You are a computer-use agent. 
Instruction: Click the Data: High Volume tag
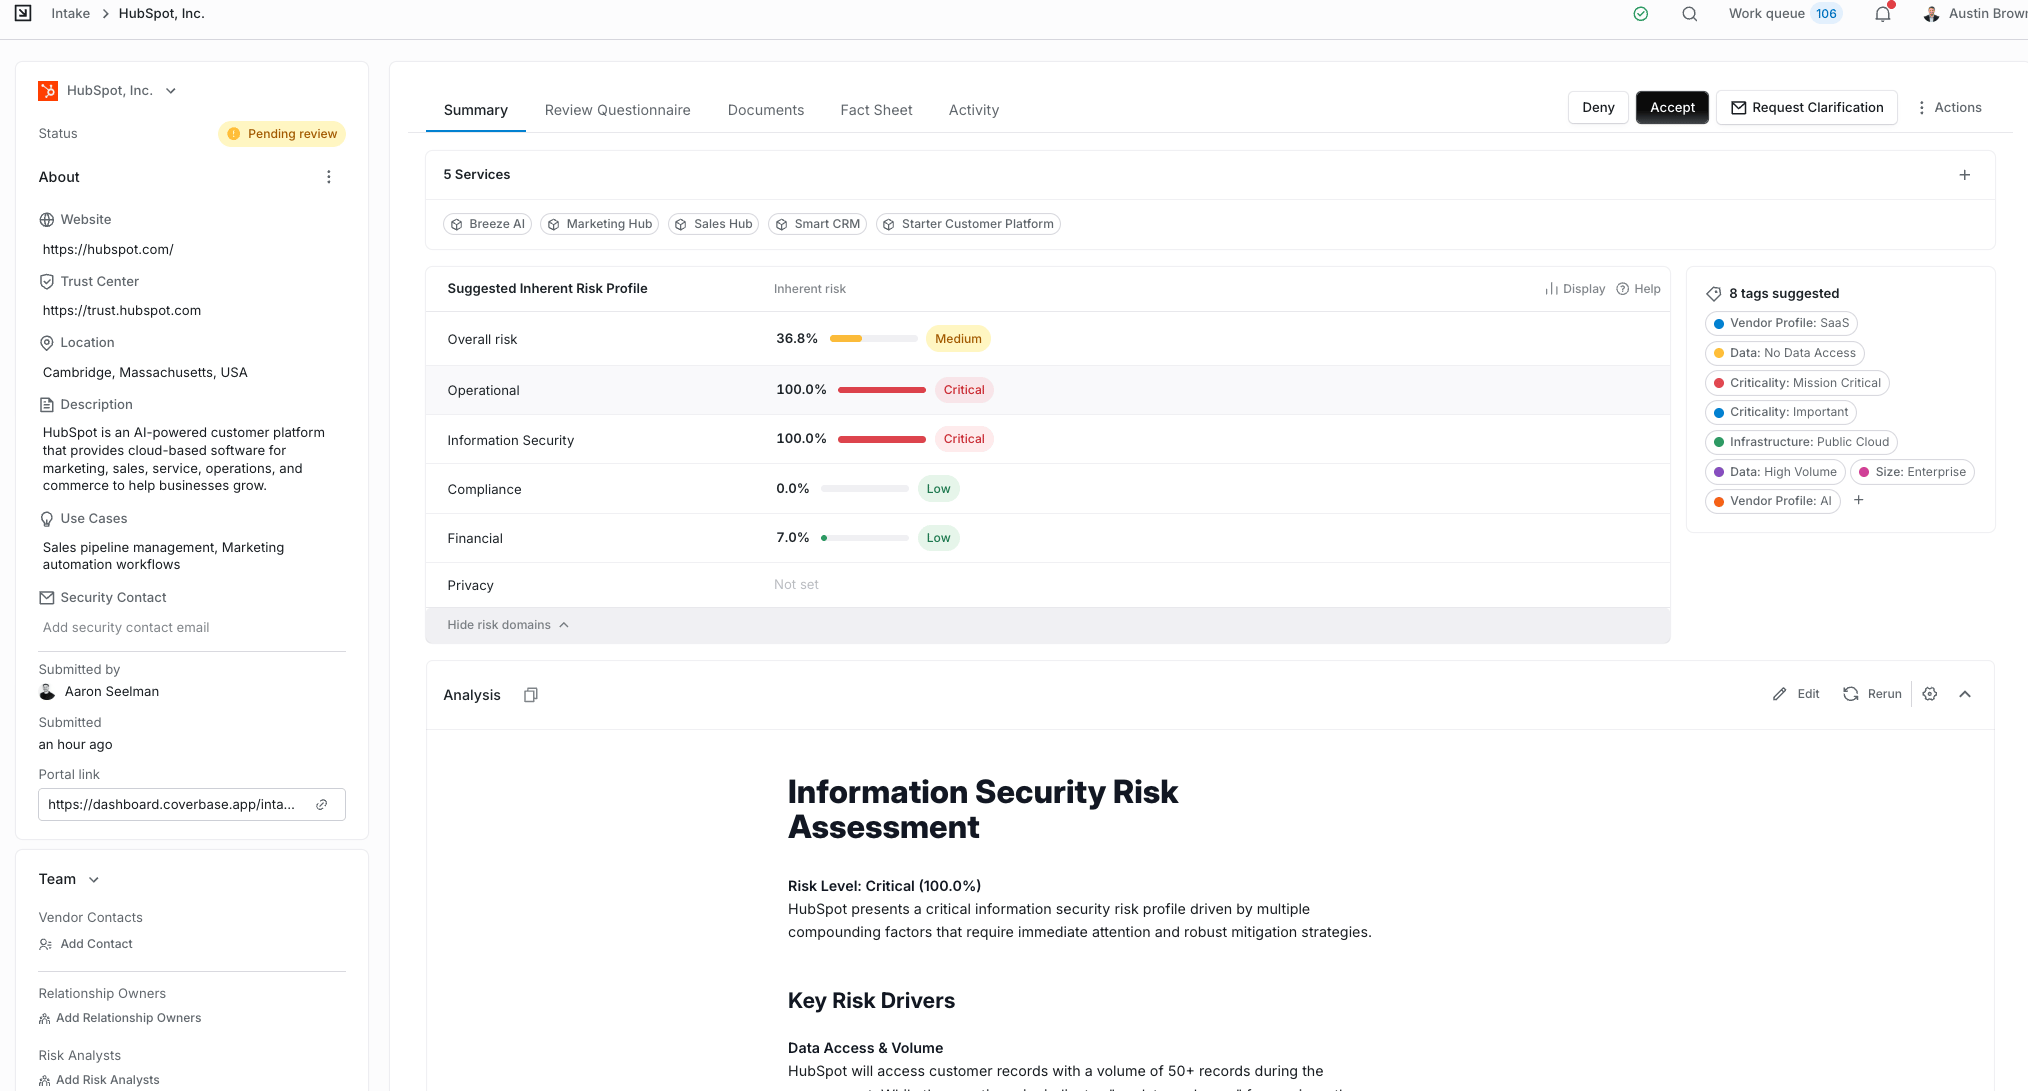[1775, 472]
